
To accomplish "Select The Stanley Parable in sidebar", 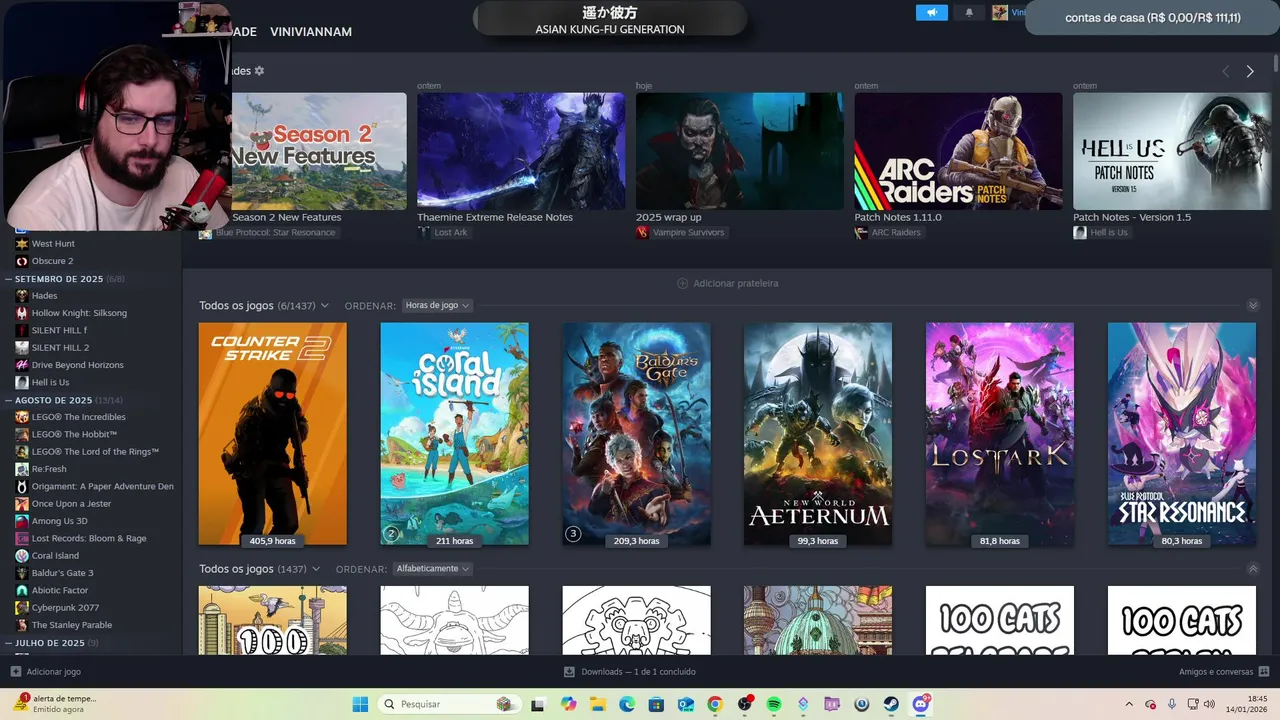I will (x=63, y=625).
